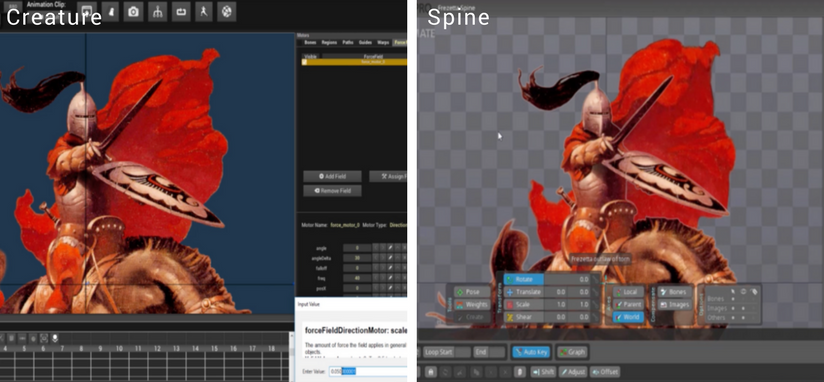Click the angleDelta value field showing 30
Screen dimensions: 824x382
tap(357, 258)
